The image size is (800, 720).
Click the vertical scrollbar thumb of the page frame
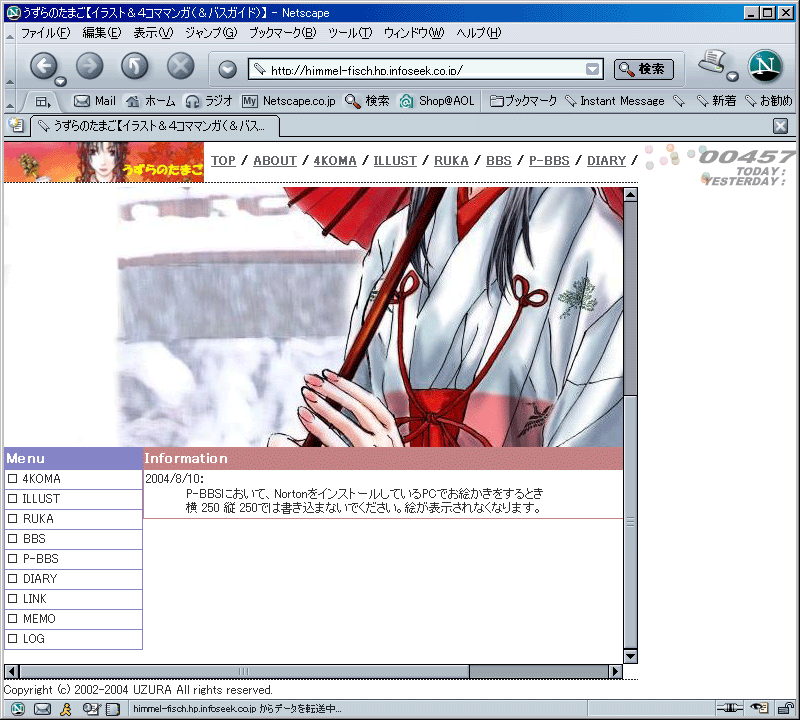coord(631,522)
